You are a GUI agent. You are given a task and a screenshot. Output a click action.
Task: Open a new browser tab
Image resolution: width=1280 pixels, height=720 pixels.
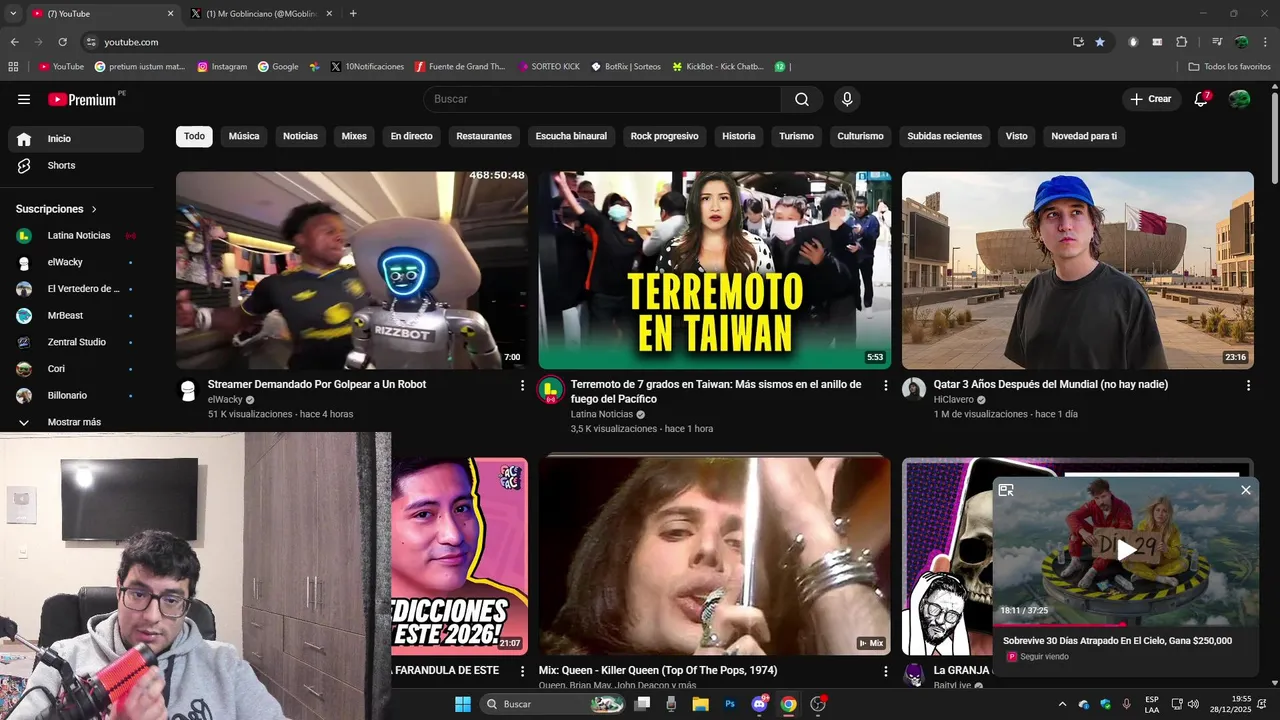353,14
